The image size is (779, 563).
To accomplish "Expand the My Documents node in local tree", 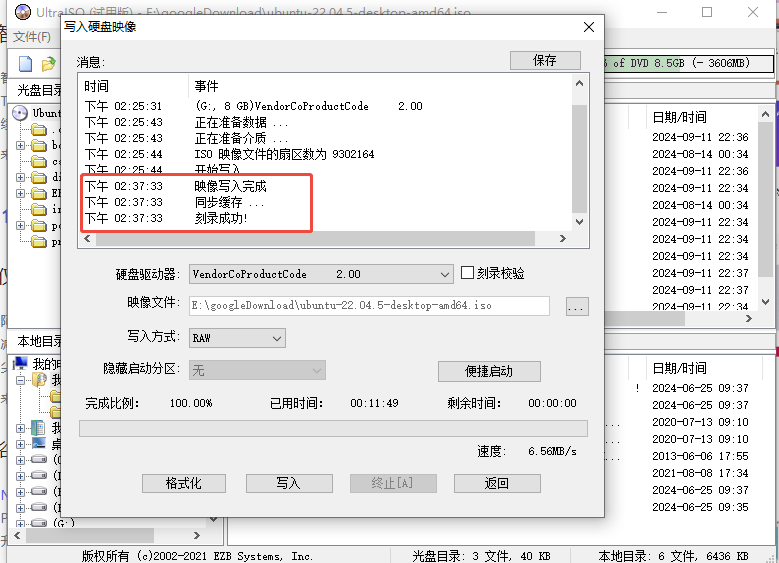I will [x=20, y=428].
